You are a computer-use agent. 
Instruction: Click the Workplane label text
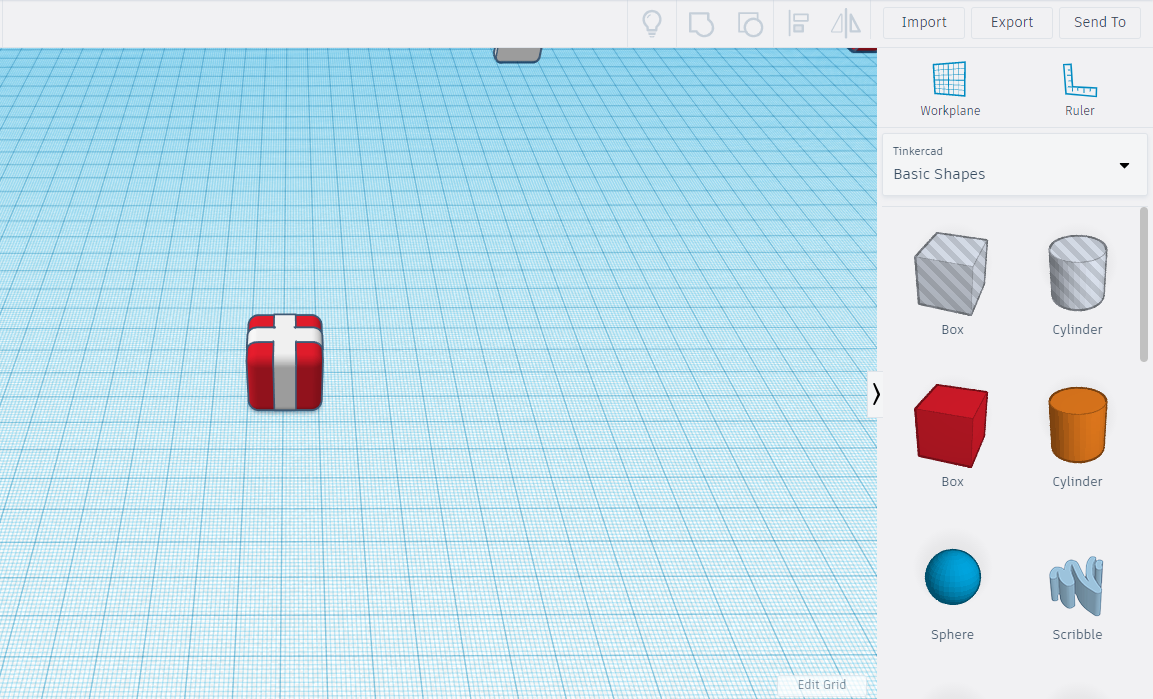coord(949,111)
